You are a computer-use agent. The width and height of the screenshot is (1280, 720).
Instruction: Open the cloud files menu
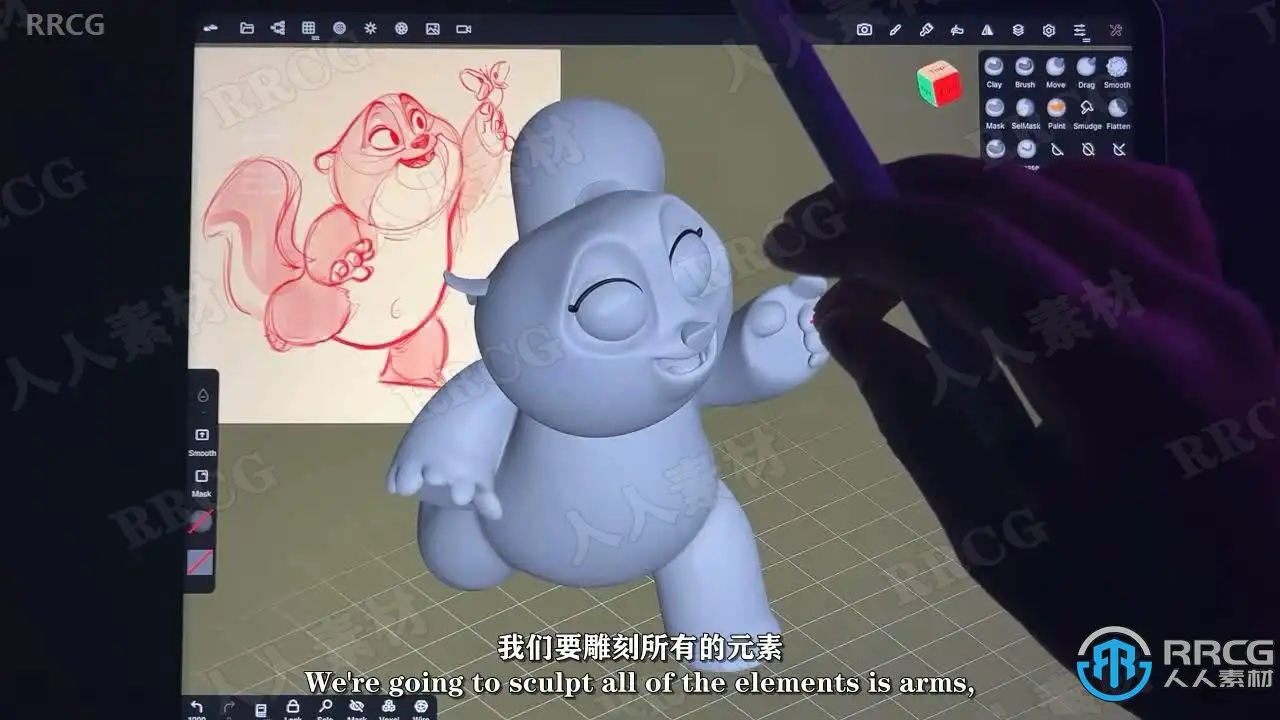pyautogui.click(x=210, y=29)
